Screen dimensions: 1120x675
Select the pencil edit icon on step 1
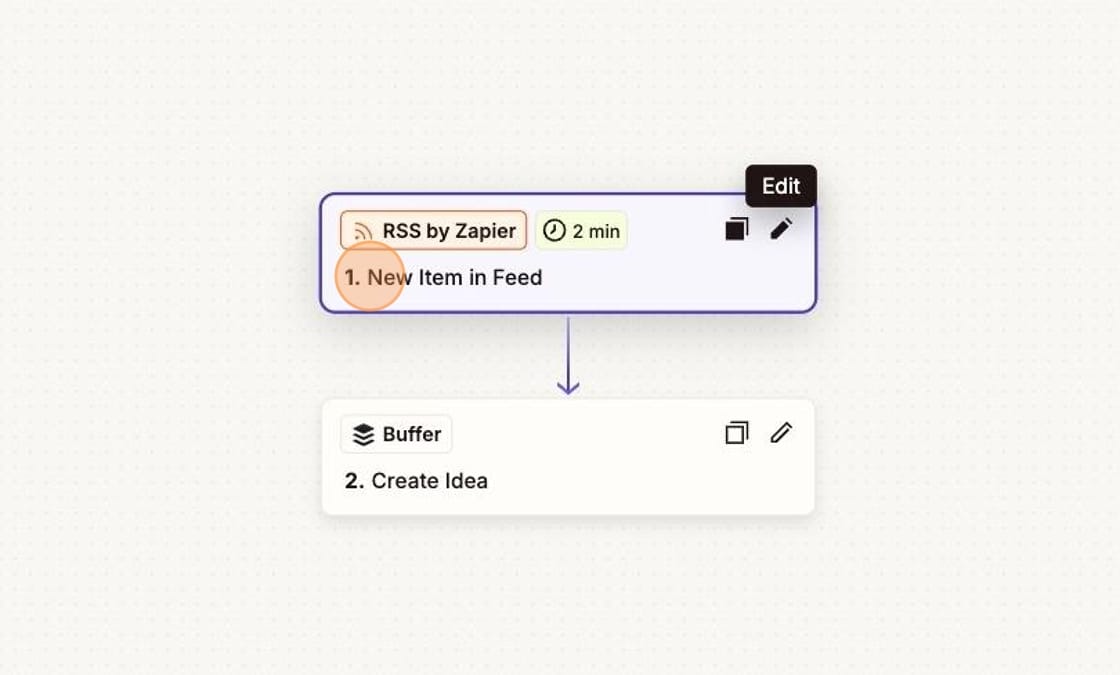[x=781, y=228]
